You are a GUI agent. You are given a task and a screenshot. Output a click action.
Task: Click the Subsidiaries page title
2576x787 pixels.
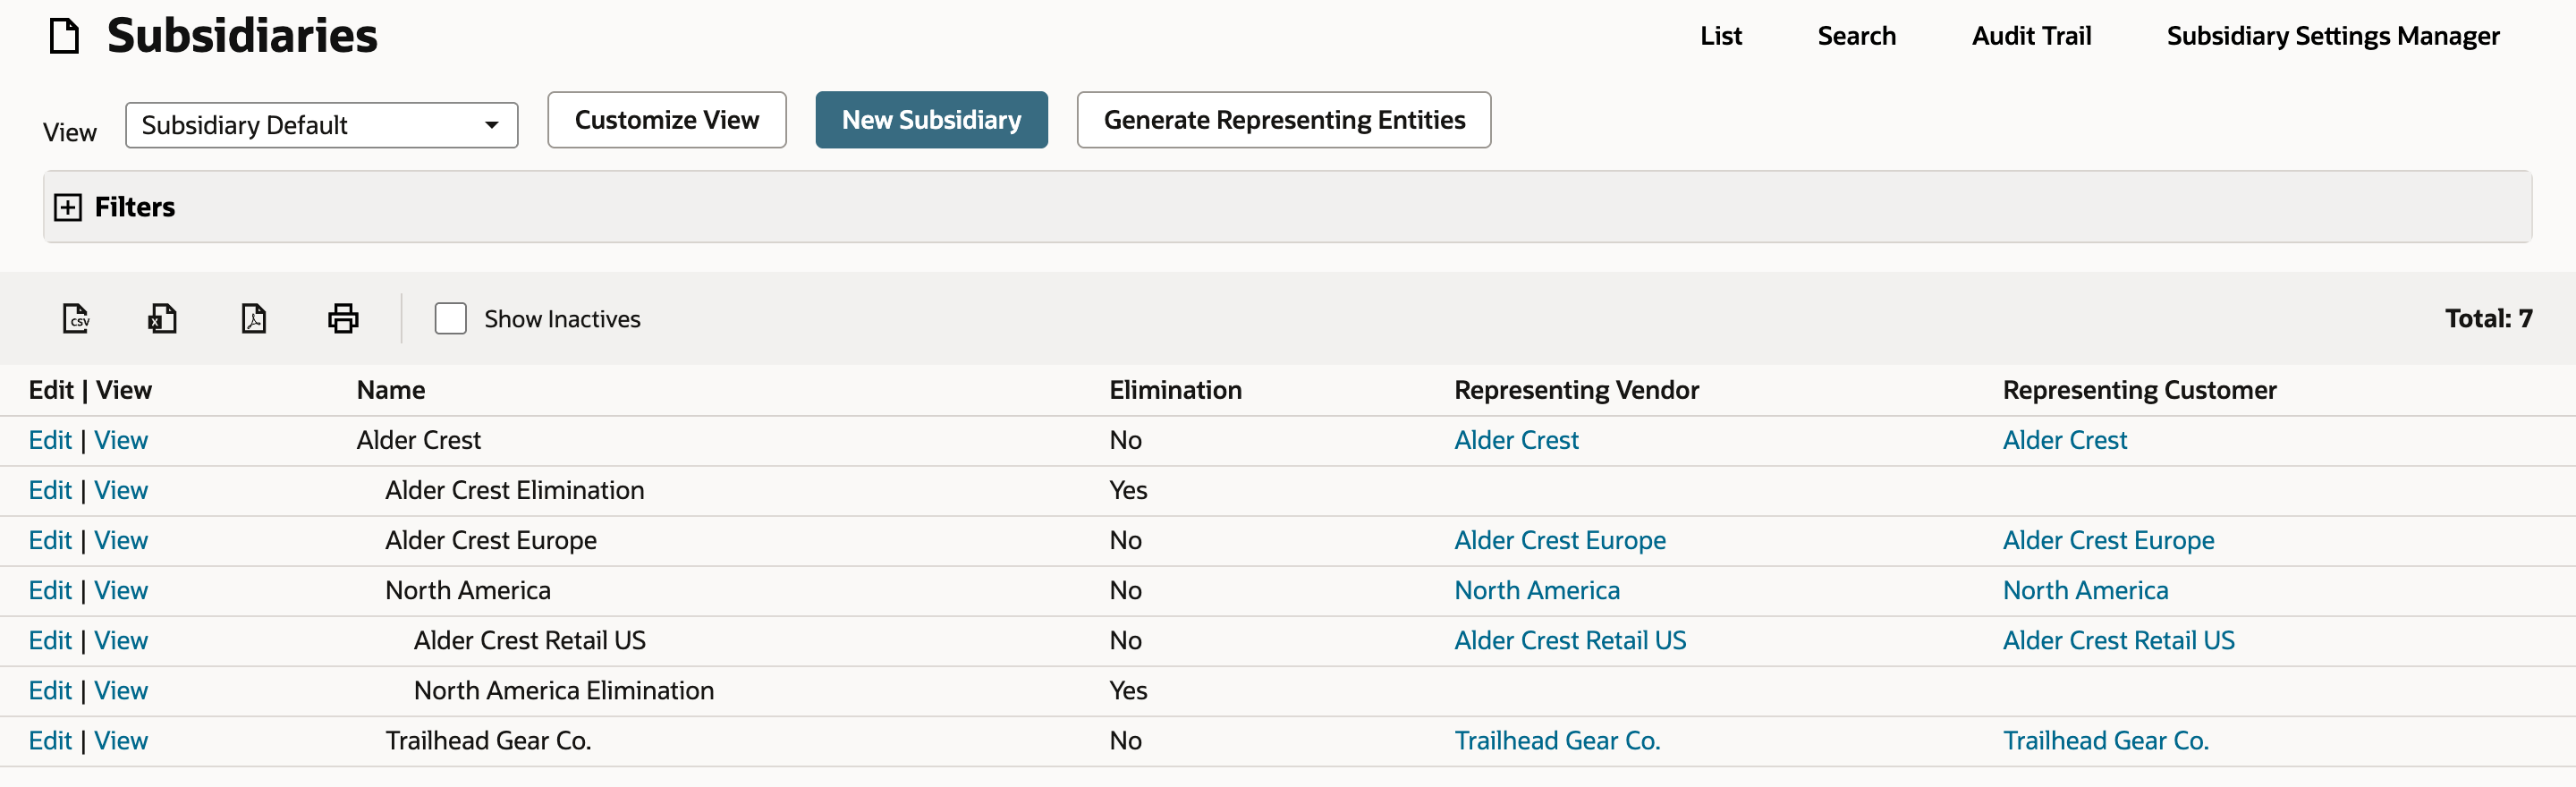coord(242,36)
